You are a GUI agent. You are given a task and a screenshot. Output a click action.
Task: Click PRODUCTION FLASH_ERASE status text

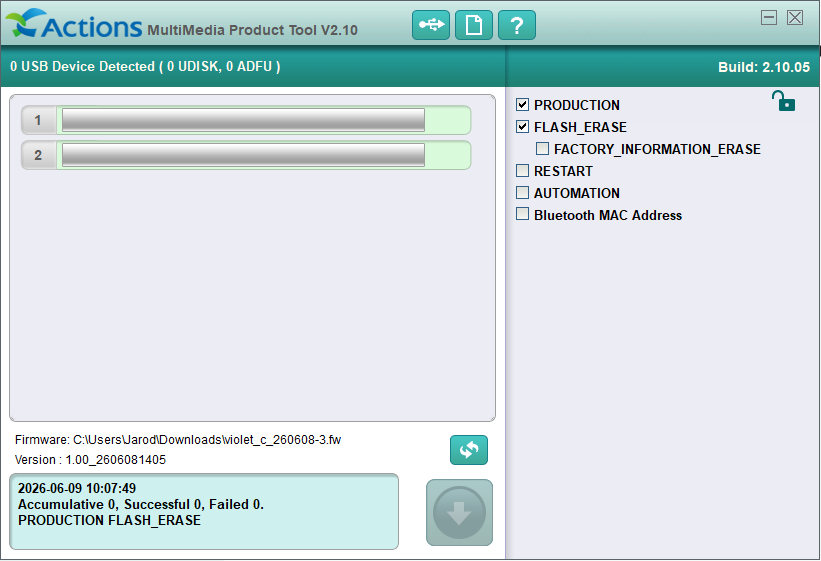coord(109,520)
